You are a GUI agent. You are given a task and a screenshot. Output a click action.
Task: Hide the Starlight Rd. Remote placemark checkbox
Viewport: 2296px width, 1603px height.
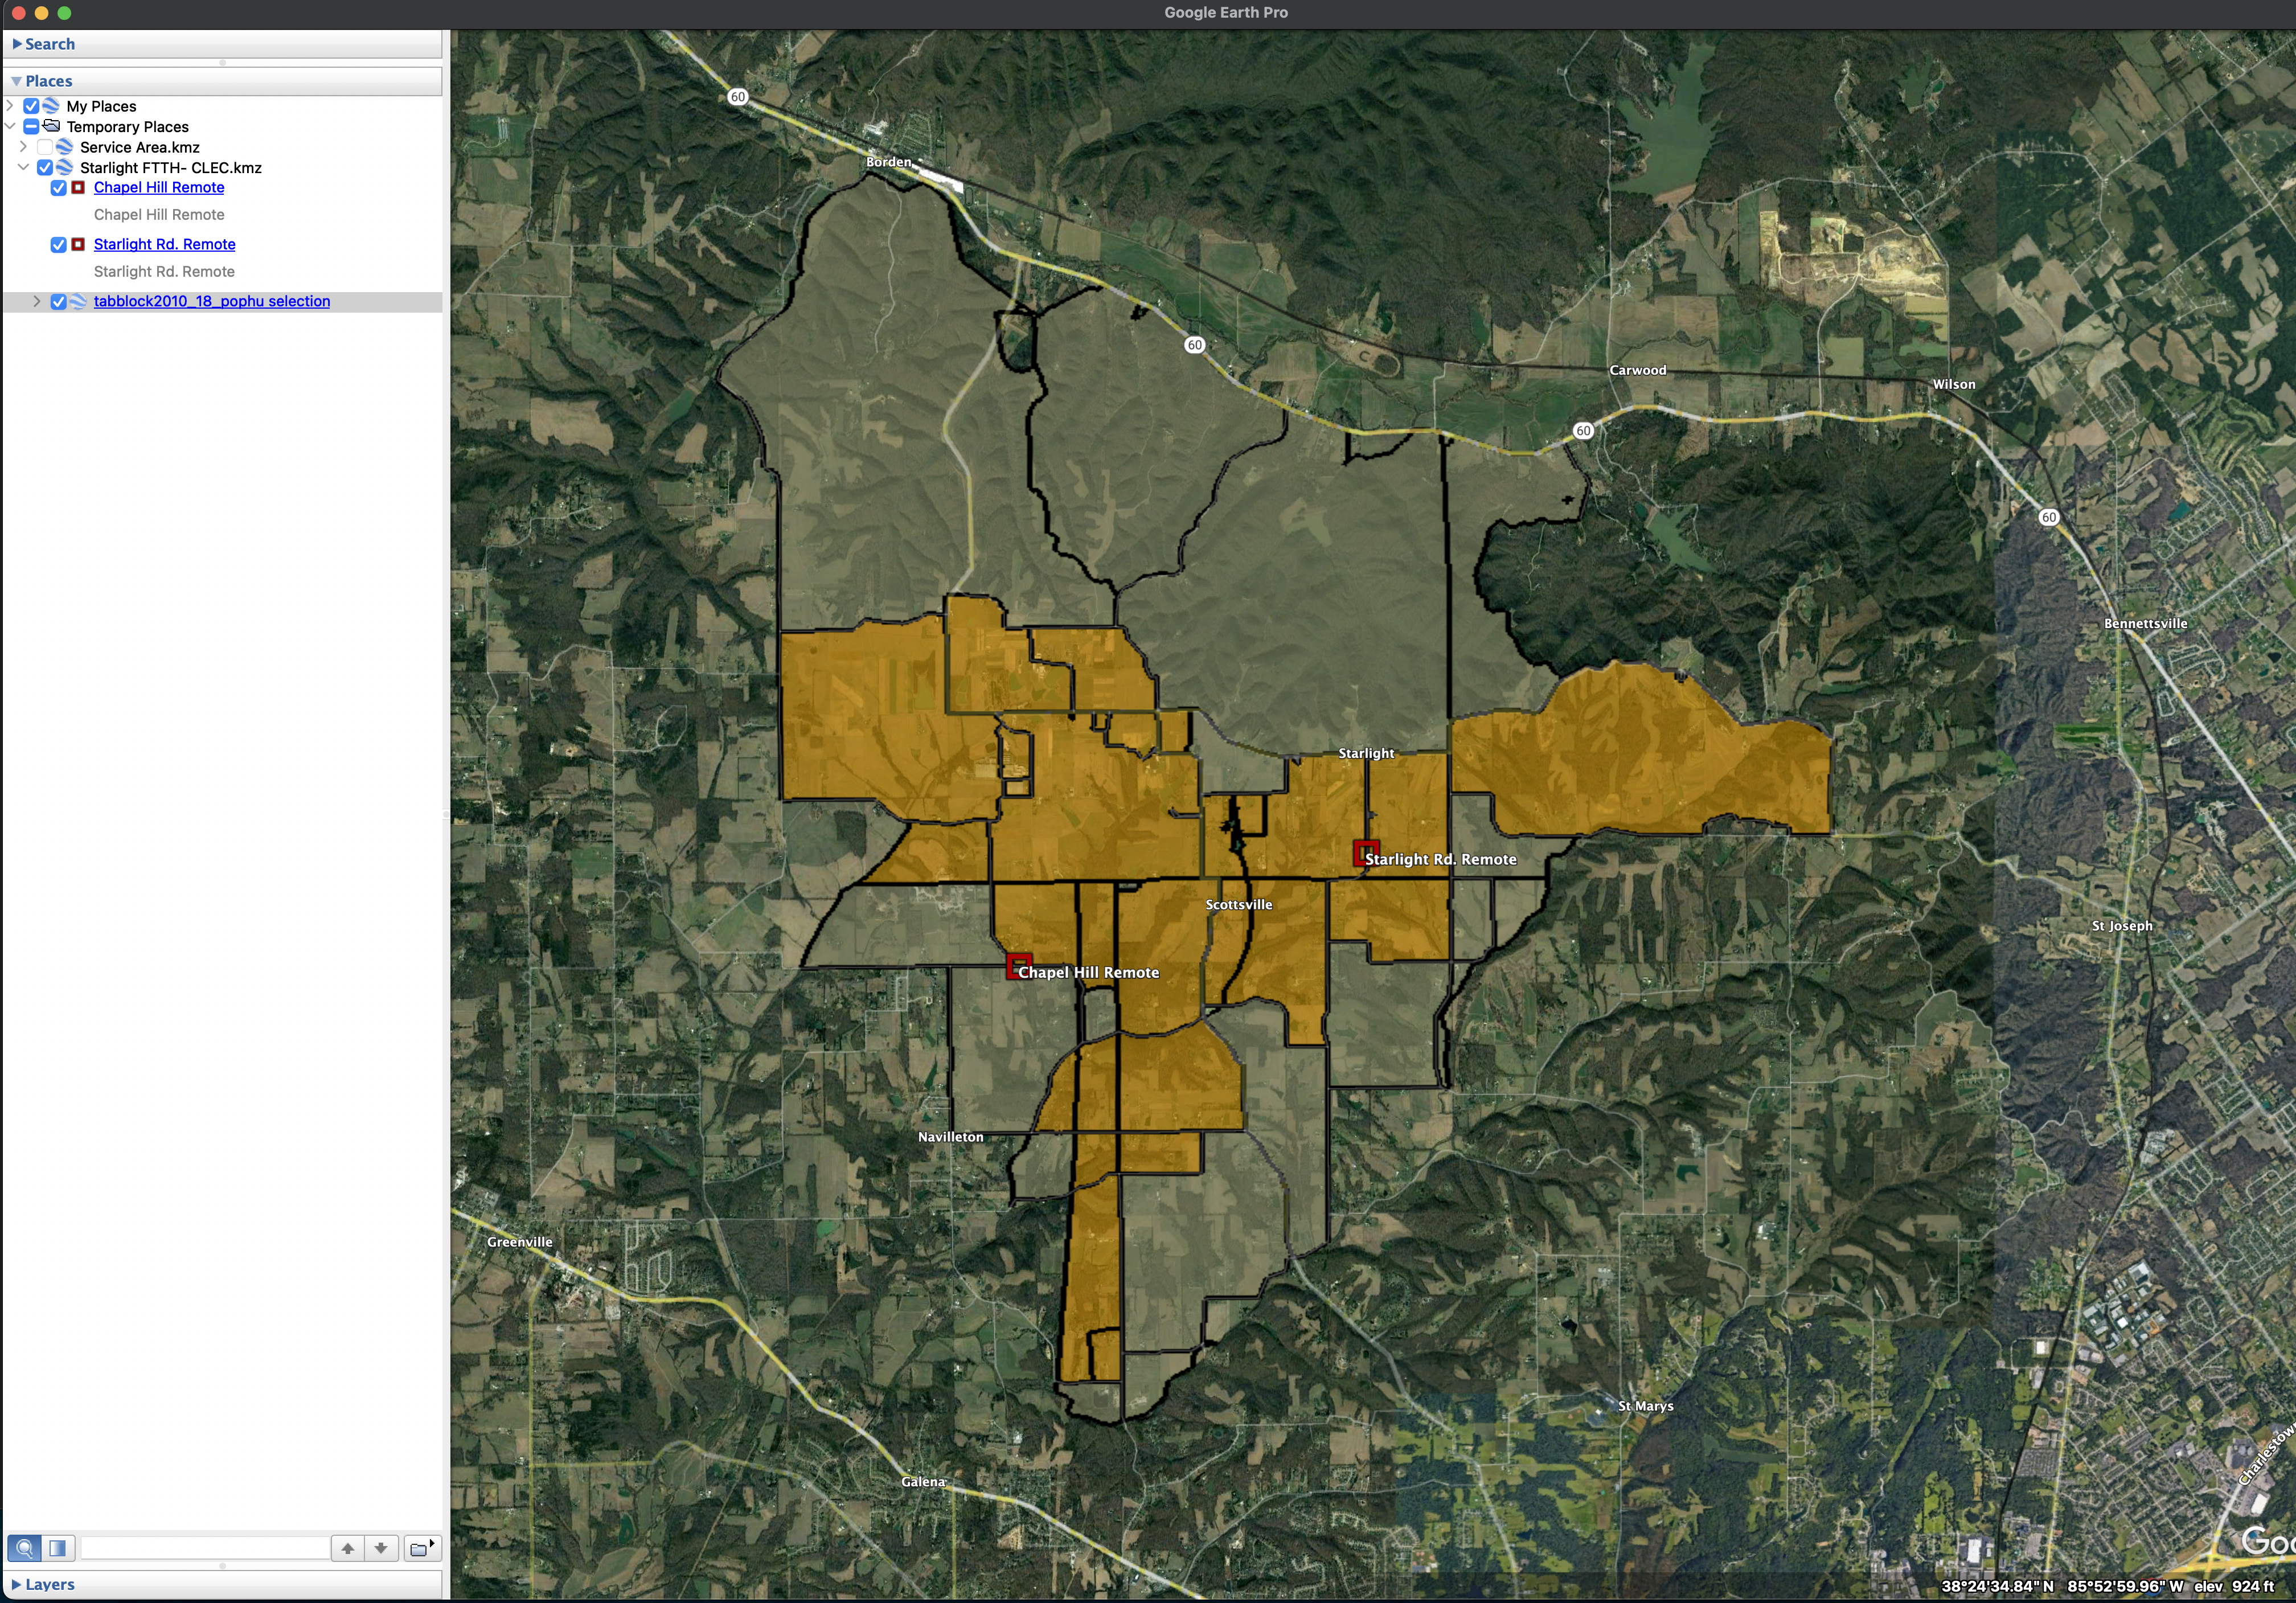tap(58, 245)
